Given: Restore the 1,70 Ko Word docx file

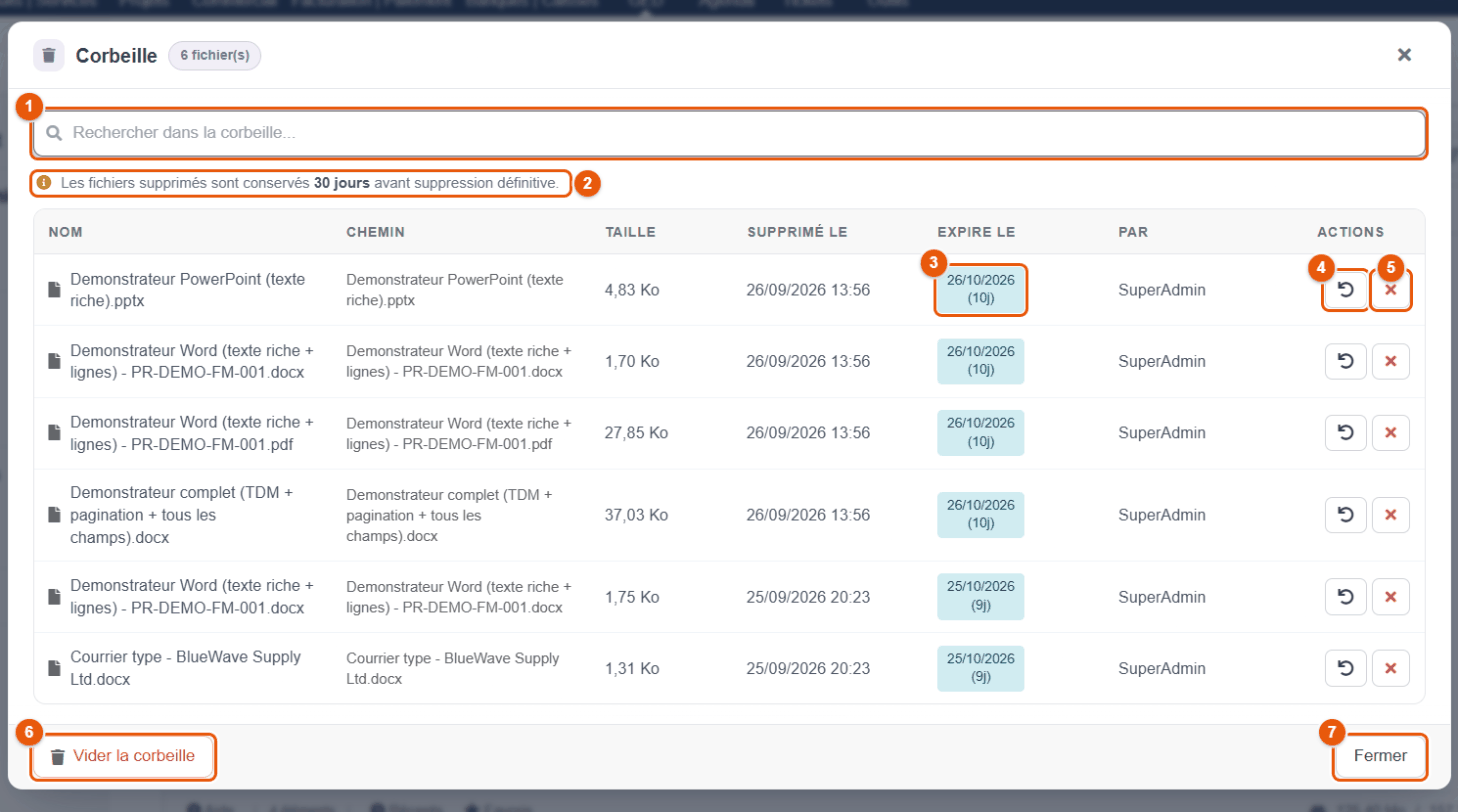Looking at the screenshot, I should [x=1345, y=361].
